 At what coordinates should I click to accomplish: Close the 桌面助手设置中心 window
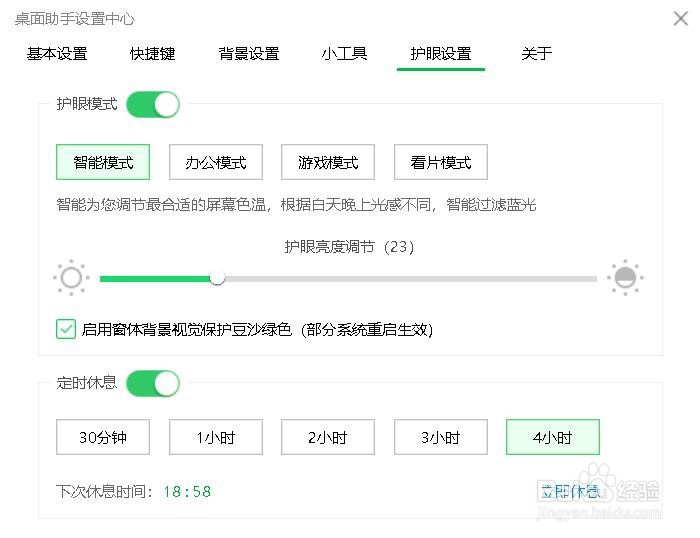pyautogui.click(x=681, y=19)
